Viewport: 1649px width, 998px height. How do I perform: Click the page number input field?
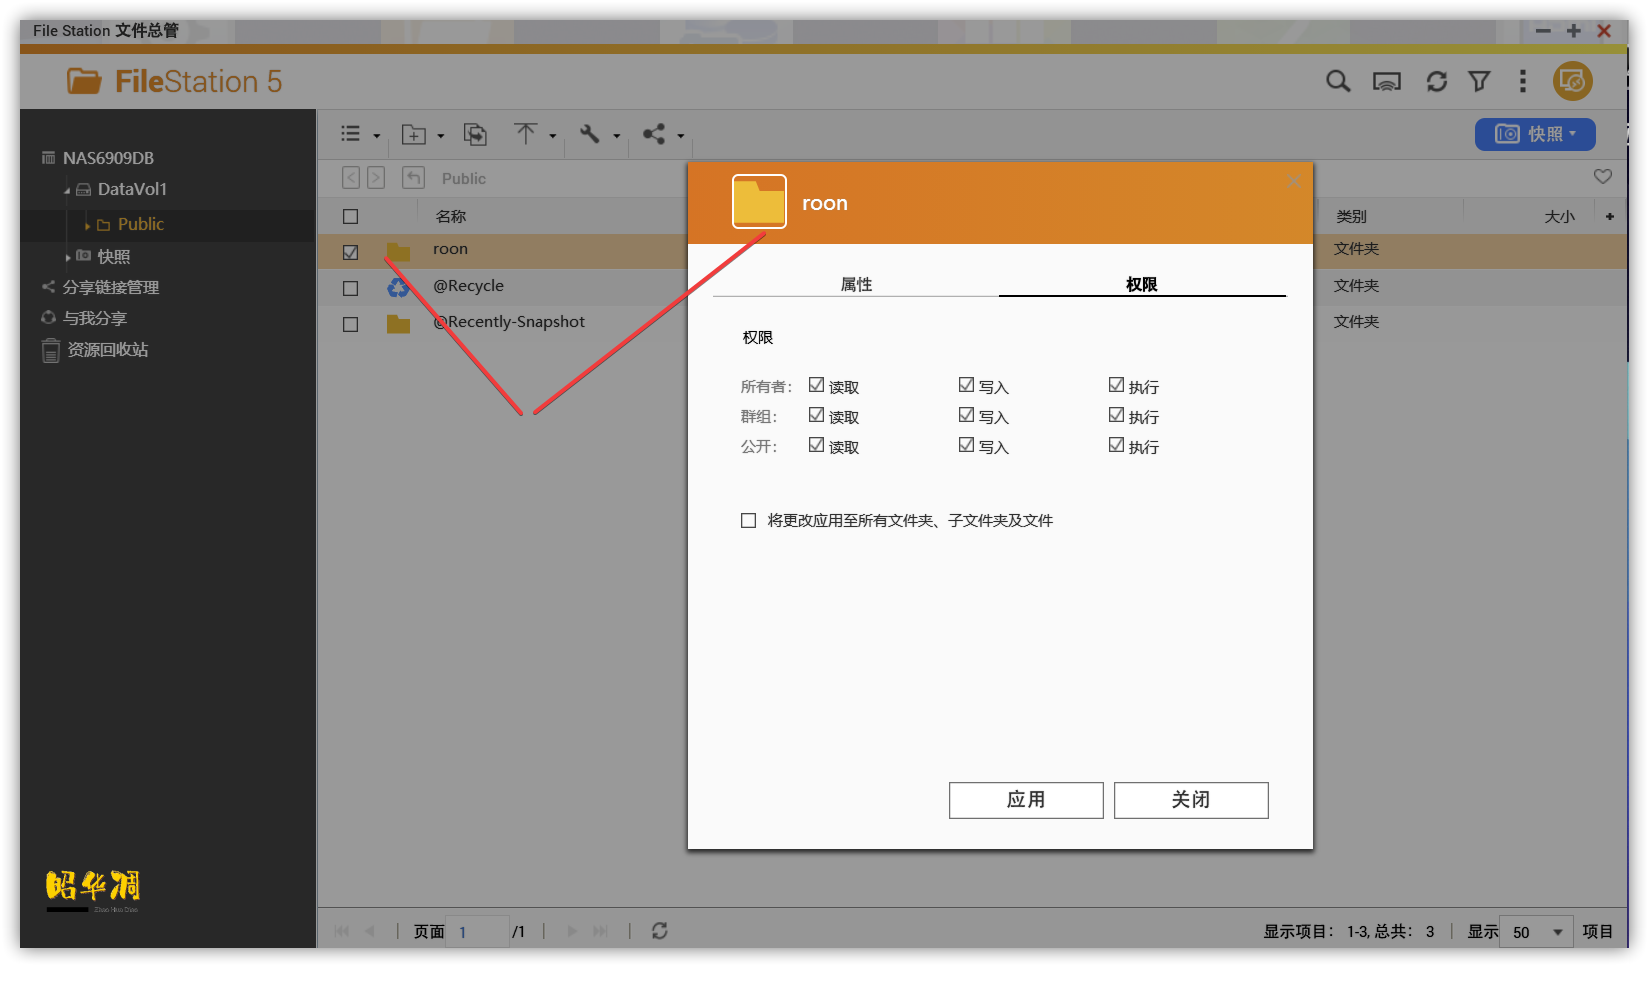click(x=477, y=932)
